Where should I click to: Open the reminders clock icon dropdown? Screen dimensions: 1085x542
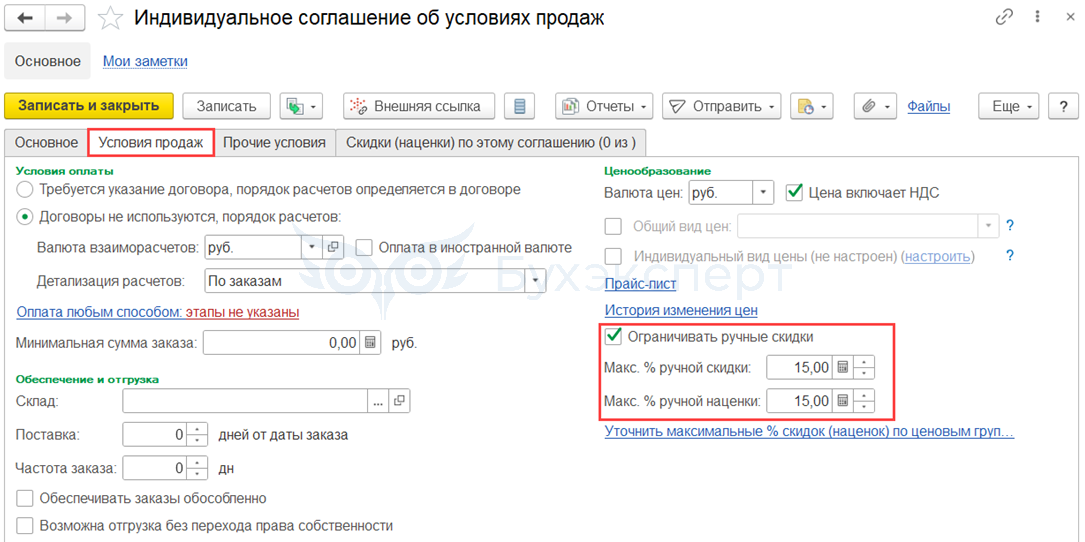click(812, 107)
